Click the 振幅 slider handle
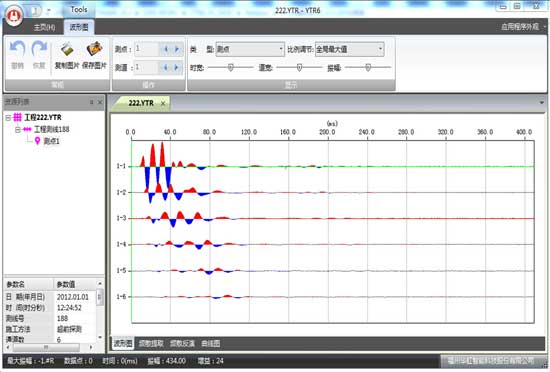Screen dimensions: 550x372 click(368, 67)
